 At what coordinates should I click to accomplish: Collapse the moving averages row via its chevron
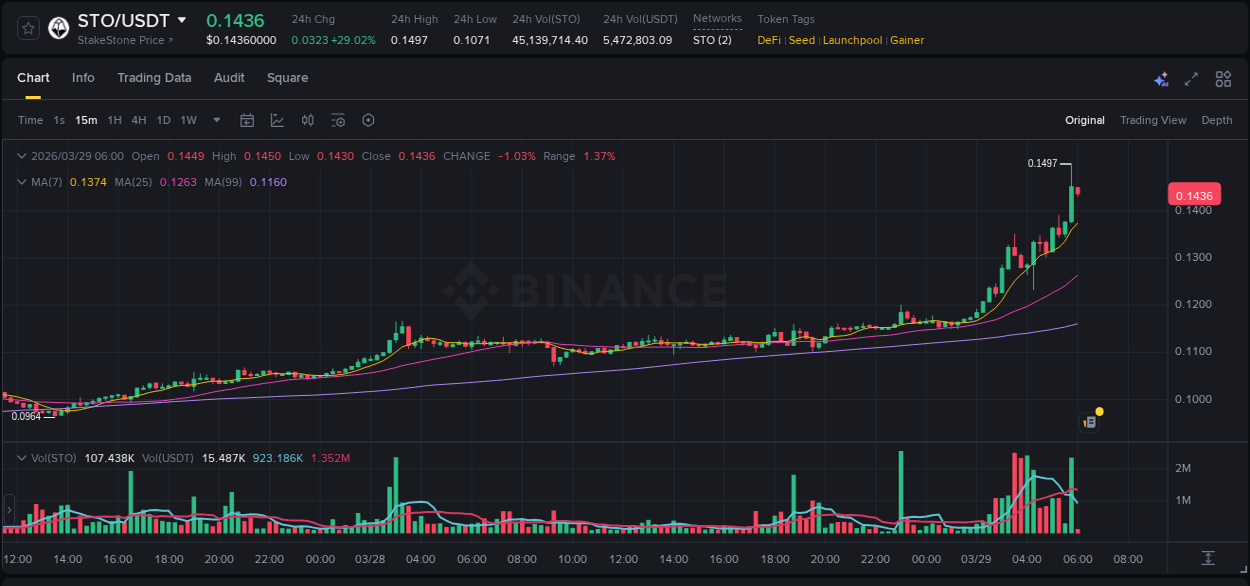pyautogui.click(x=21, y=182)
